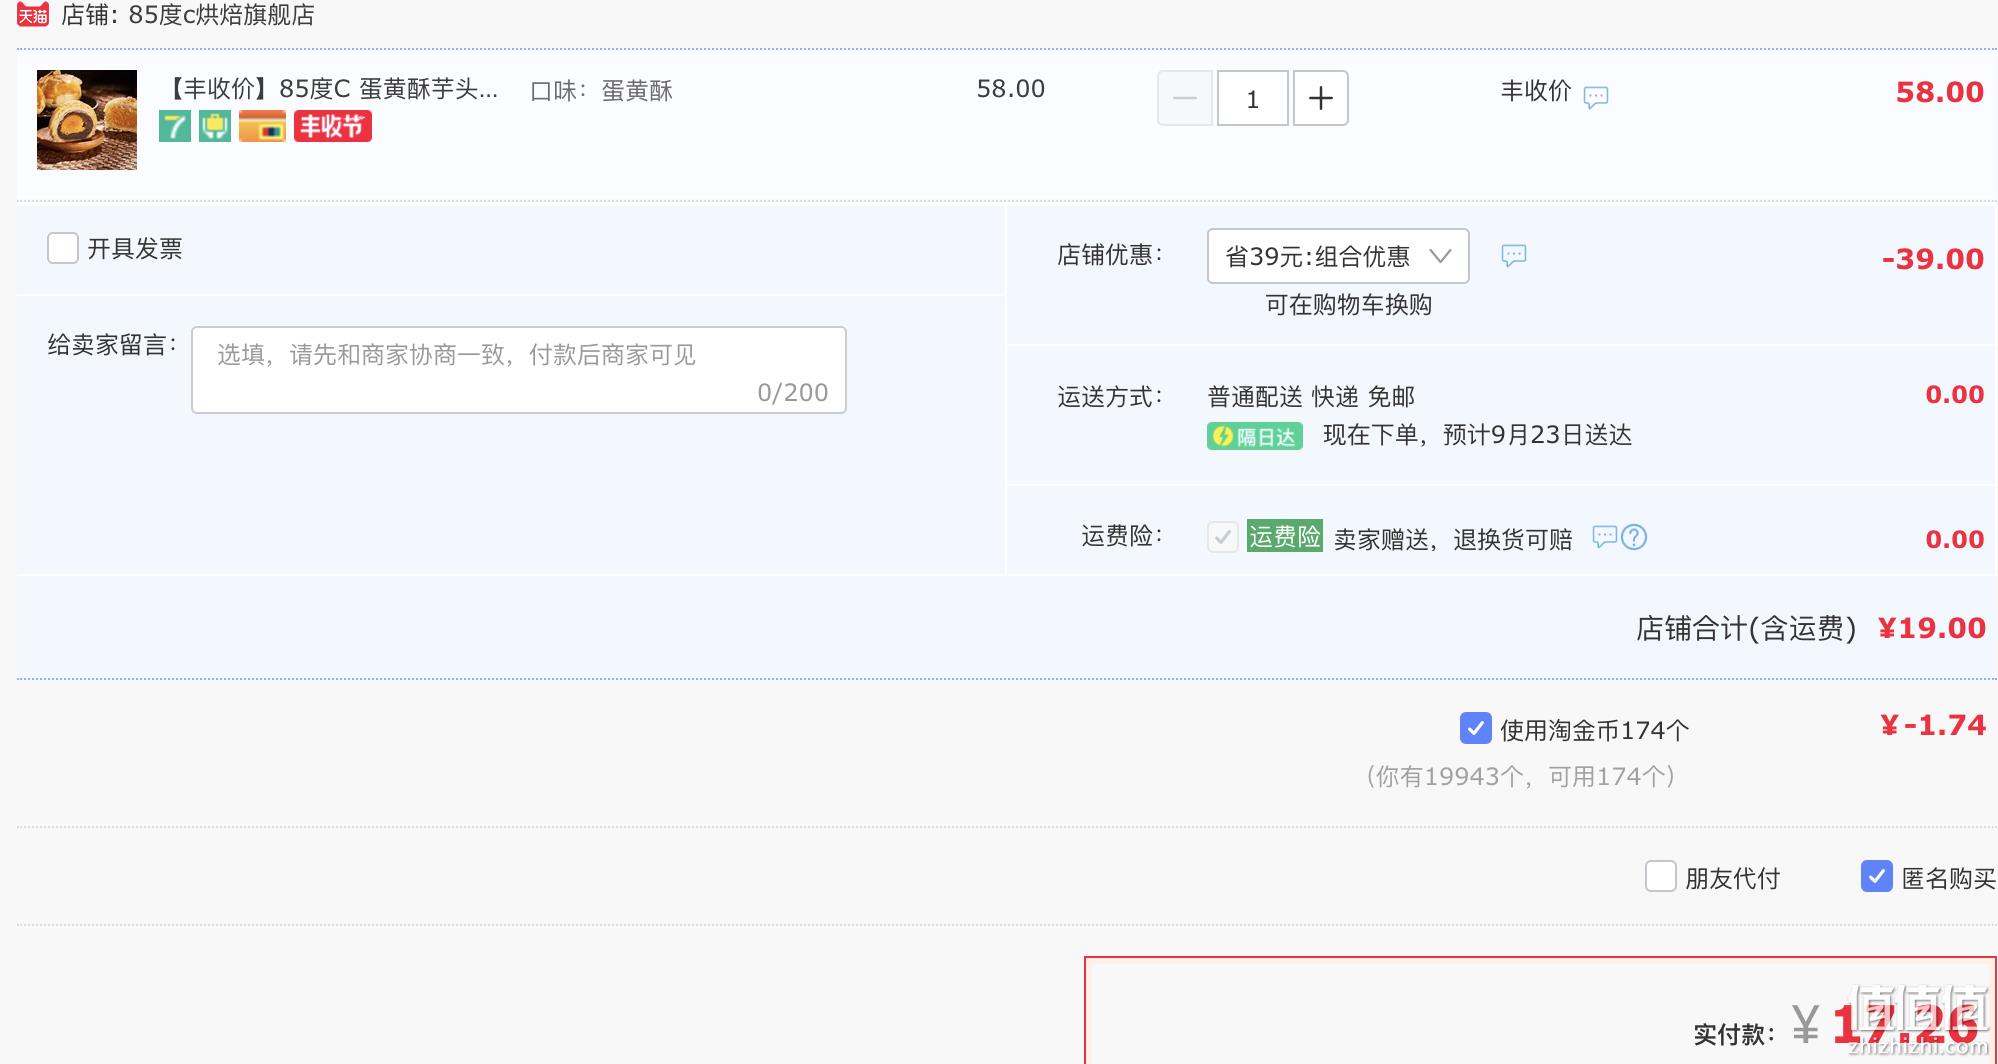The height and width of the screenshot is (1064, 1998).
Task: Open the egg yolk pastry product thumbnail
Action: [87, 120]
